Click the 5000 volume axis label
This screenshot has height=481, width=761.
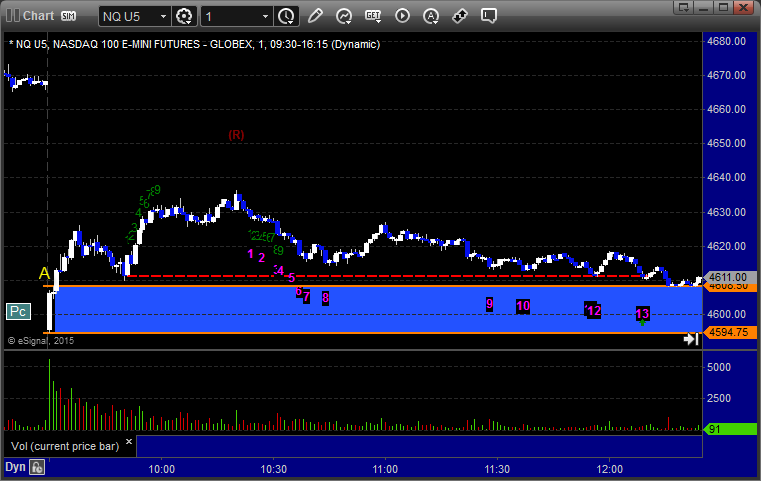[719, 367]
